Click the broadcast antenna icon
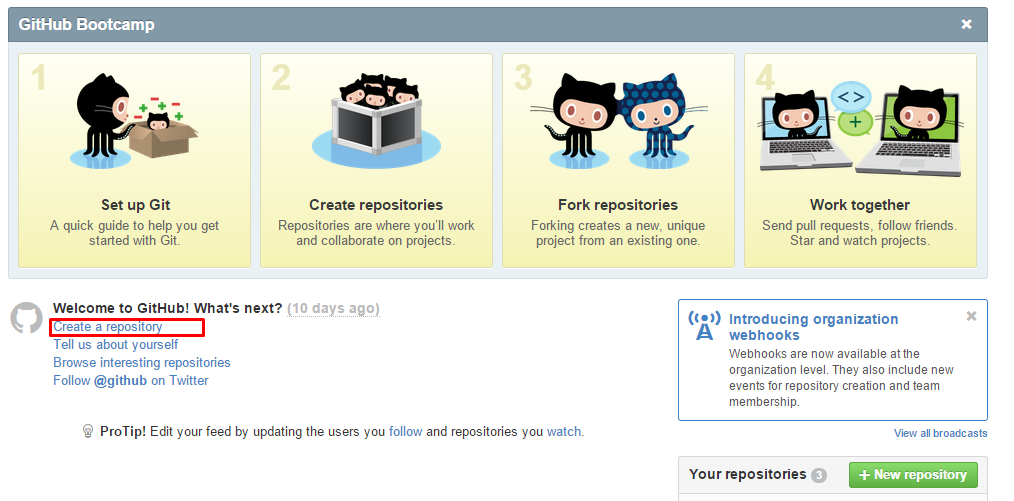This screenshot has width=1014, height=501. point(704,325)
